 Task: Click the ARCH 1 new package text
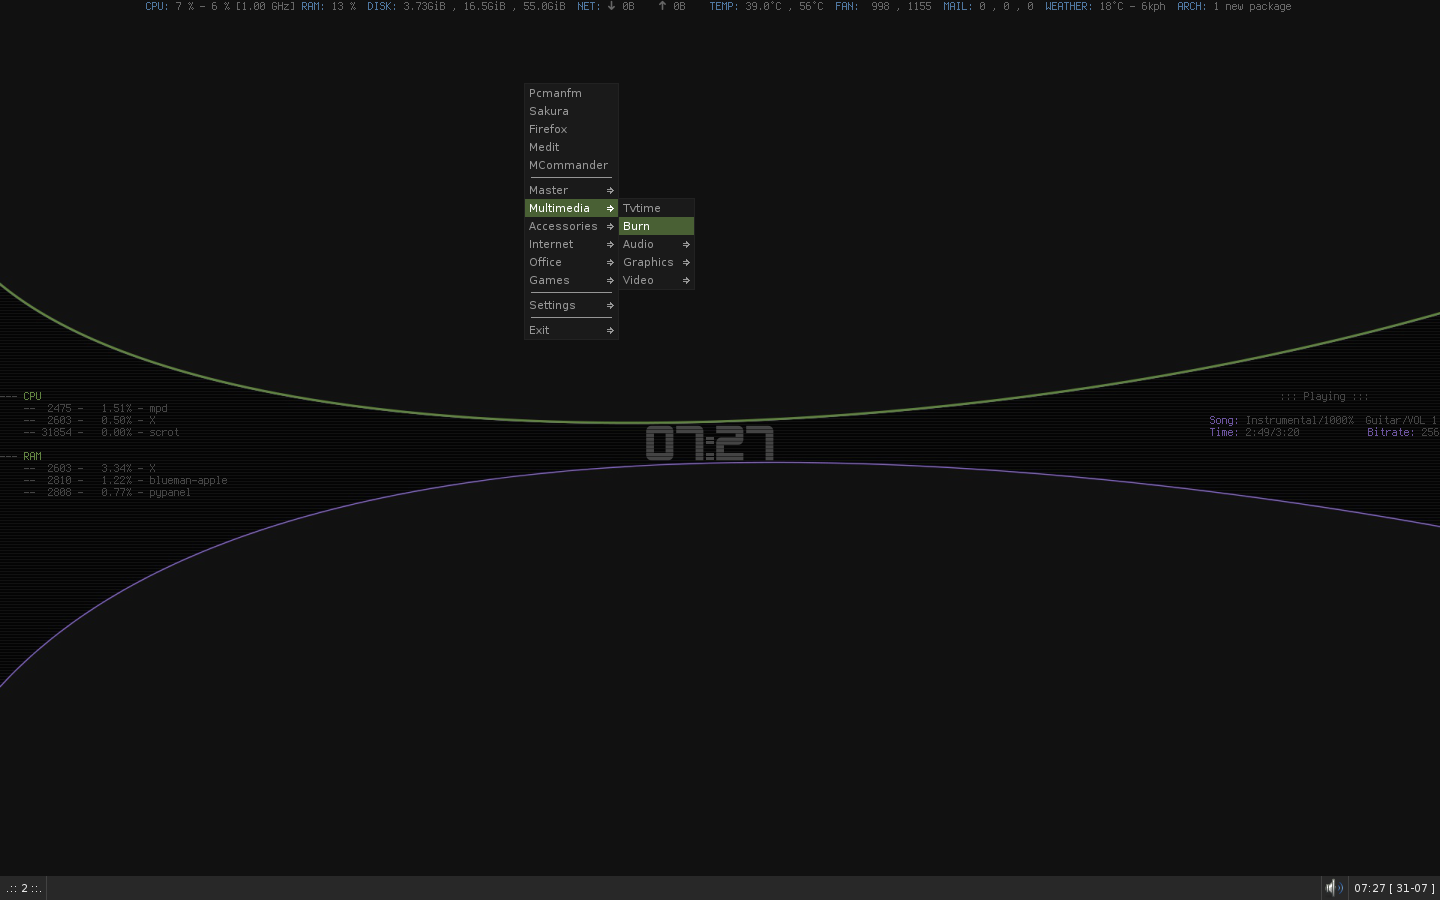(1234, 6)
